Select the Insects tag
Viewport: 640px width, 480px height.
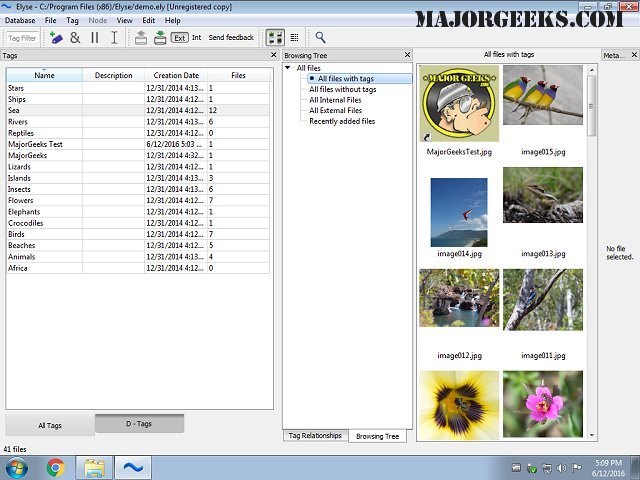point(138,189)
